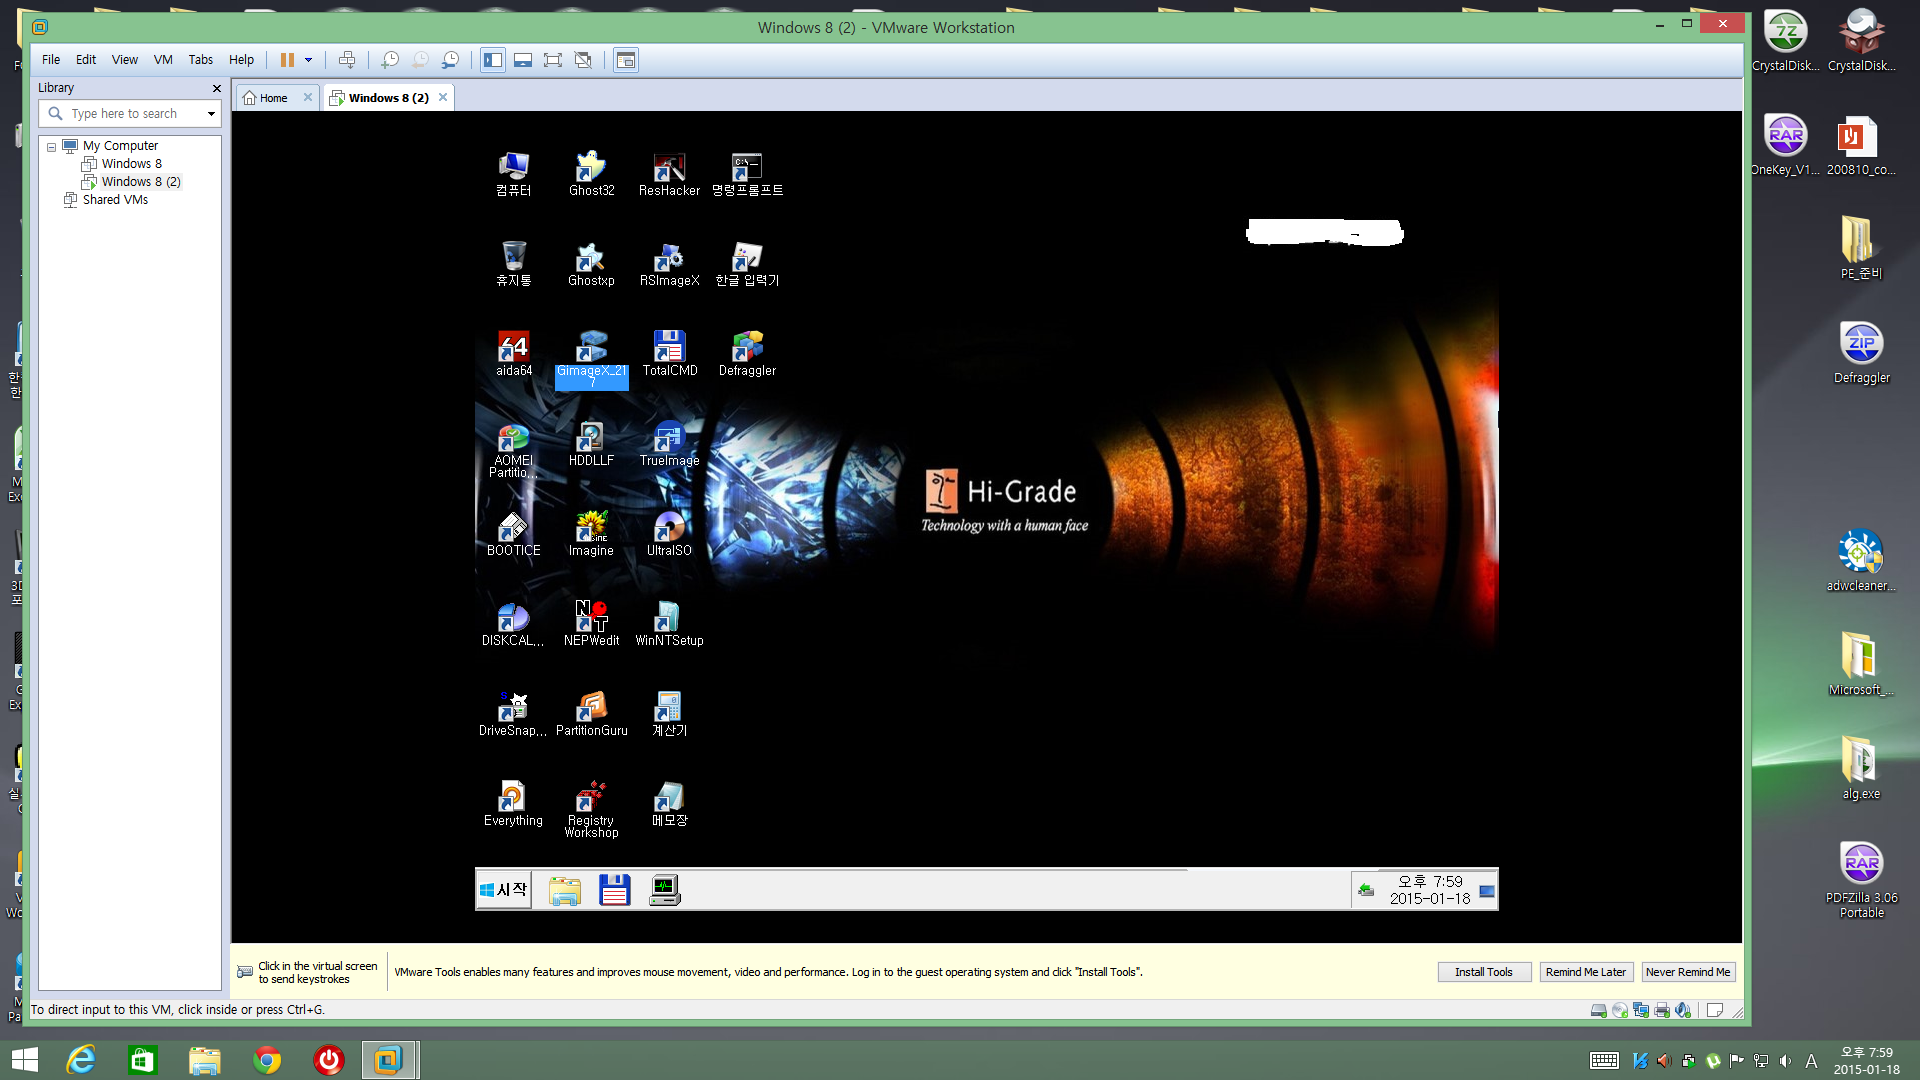
Task: Open the PE_준비 folder on host desktop
Action: click(x=1860, y=248)
